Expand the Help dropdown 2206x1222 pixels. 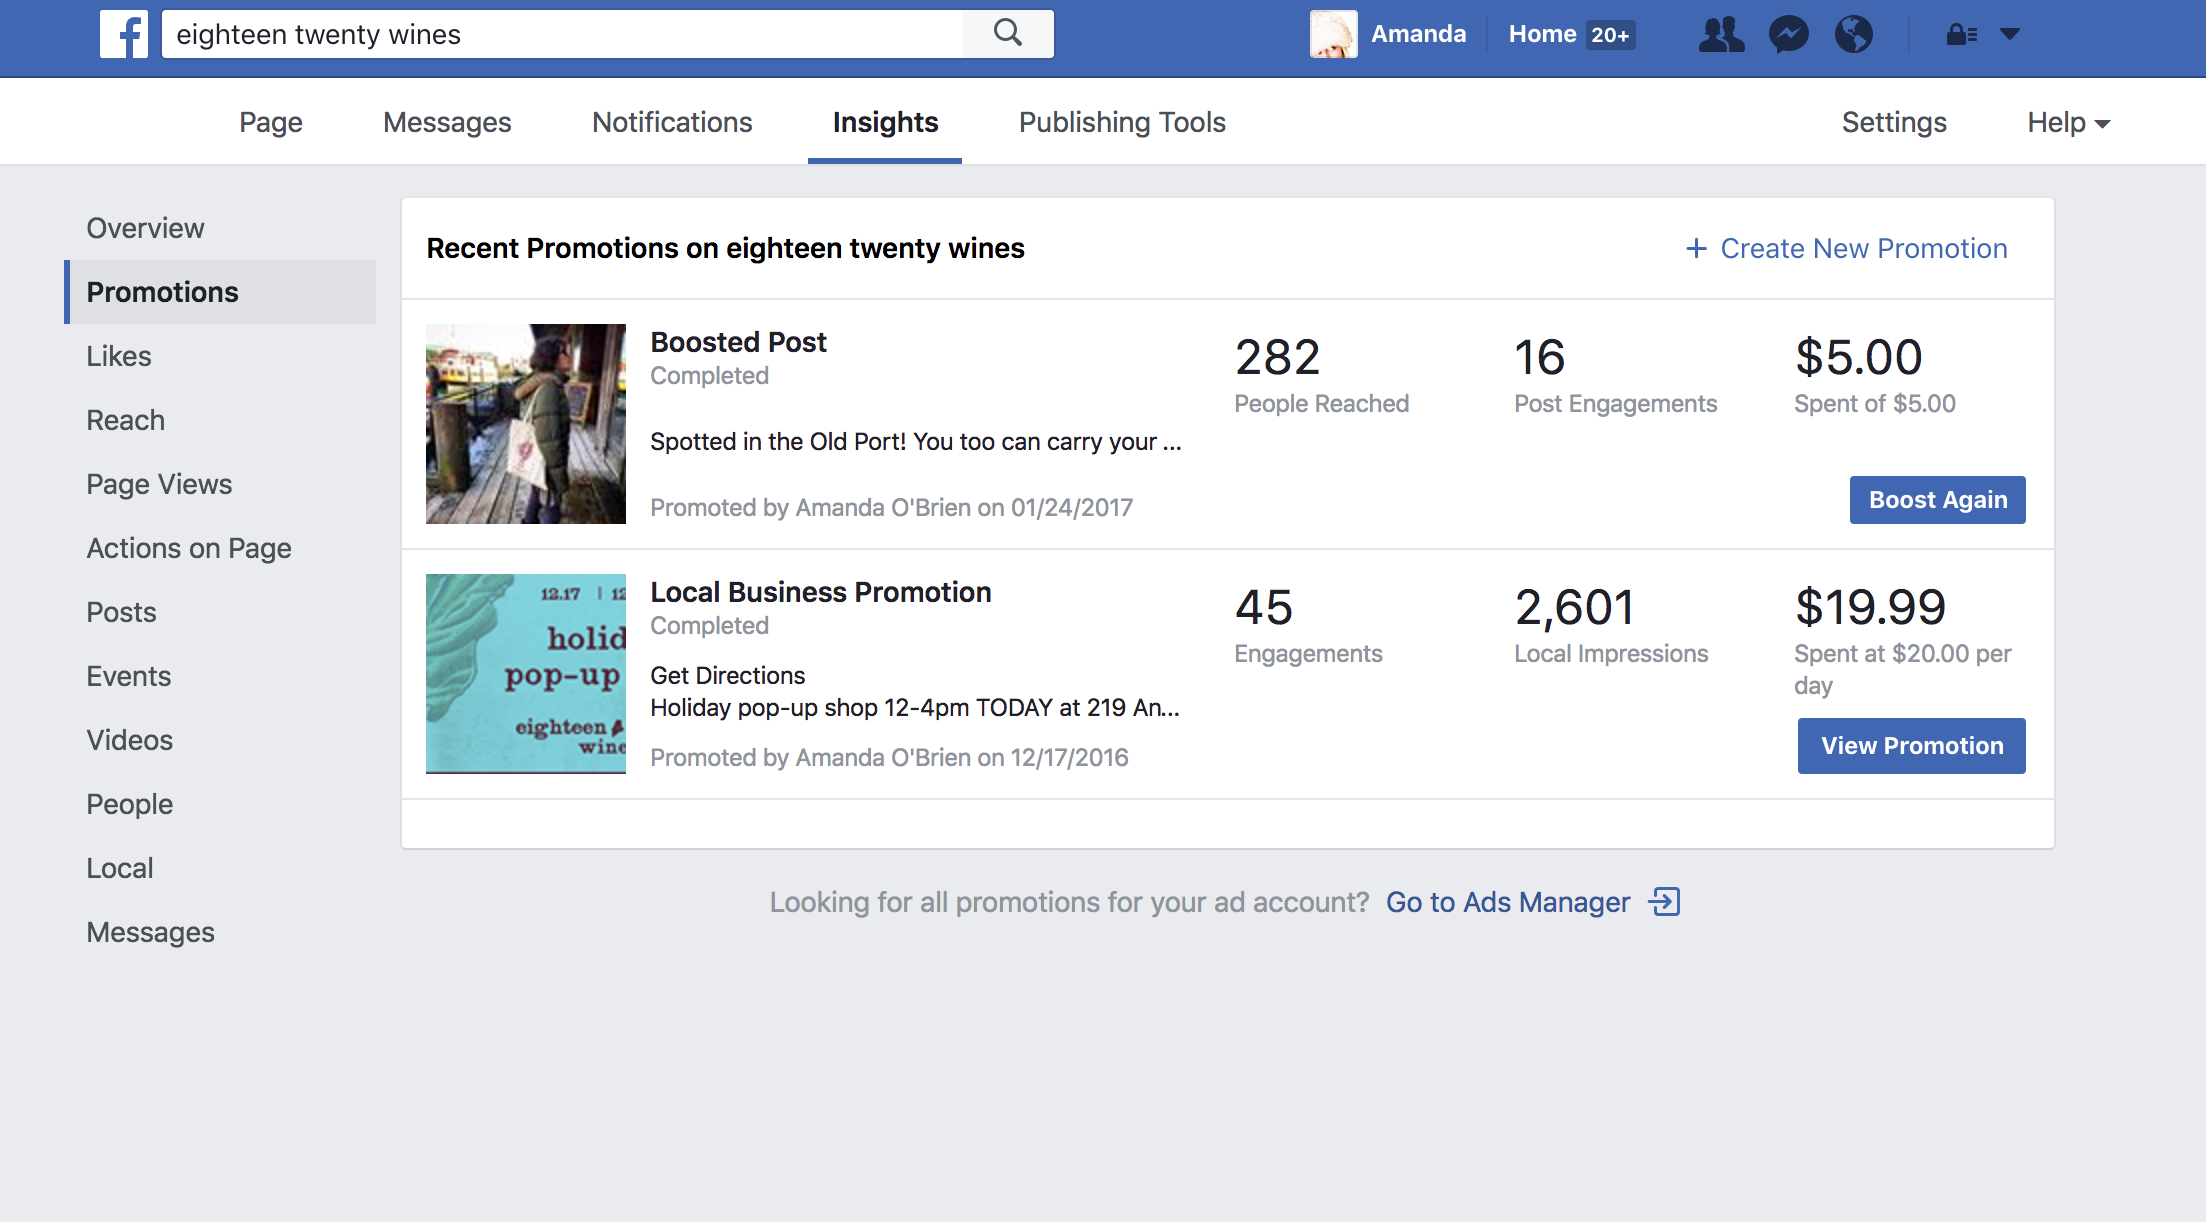click(2068, 122)
